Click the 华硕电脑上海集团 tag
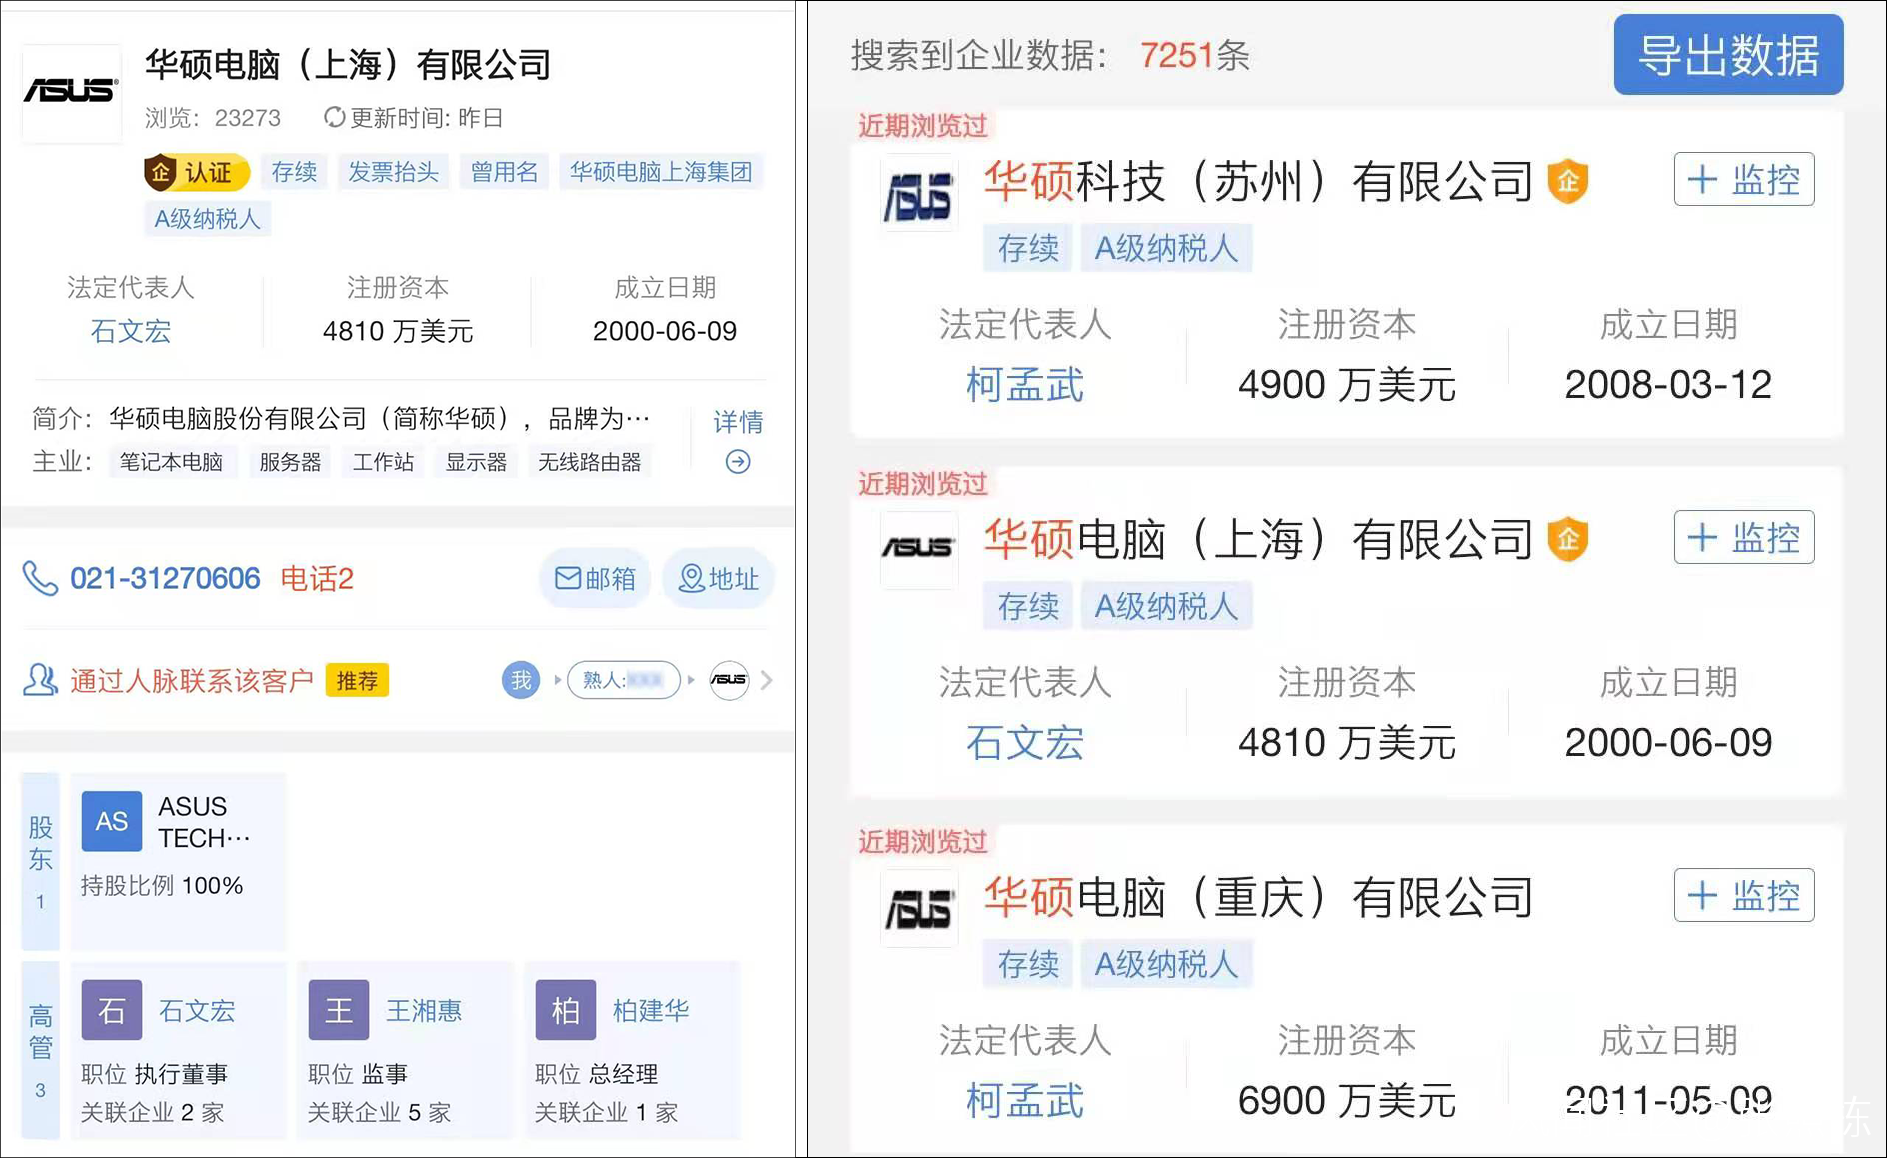The width and height of the screenshot is (1887, 1158). pyautogui.click(x=661, y=172)
